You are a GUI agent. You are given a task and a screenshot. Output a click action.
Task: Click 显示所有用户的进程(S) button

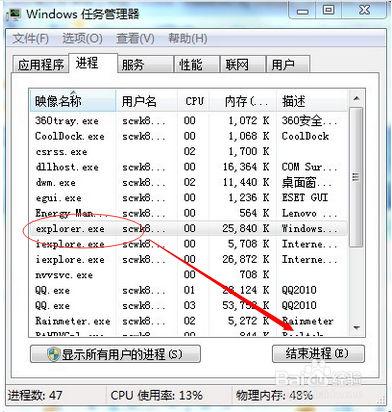click(x=115, y=354)
